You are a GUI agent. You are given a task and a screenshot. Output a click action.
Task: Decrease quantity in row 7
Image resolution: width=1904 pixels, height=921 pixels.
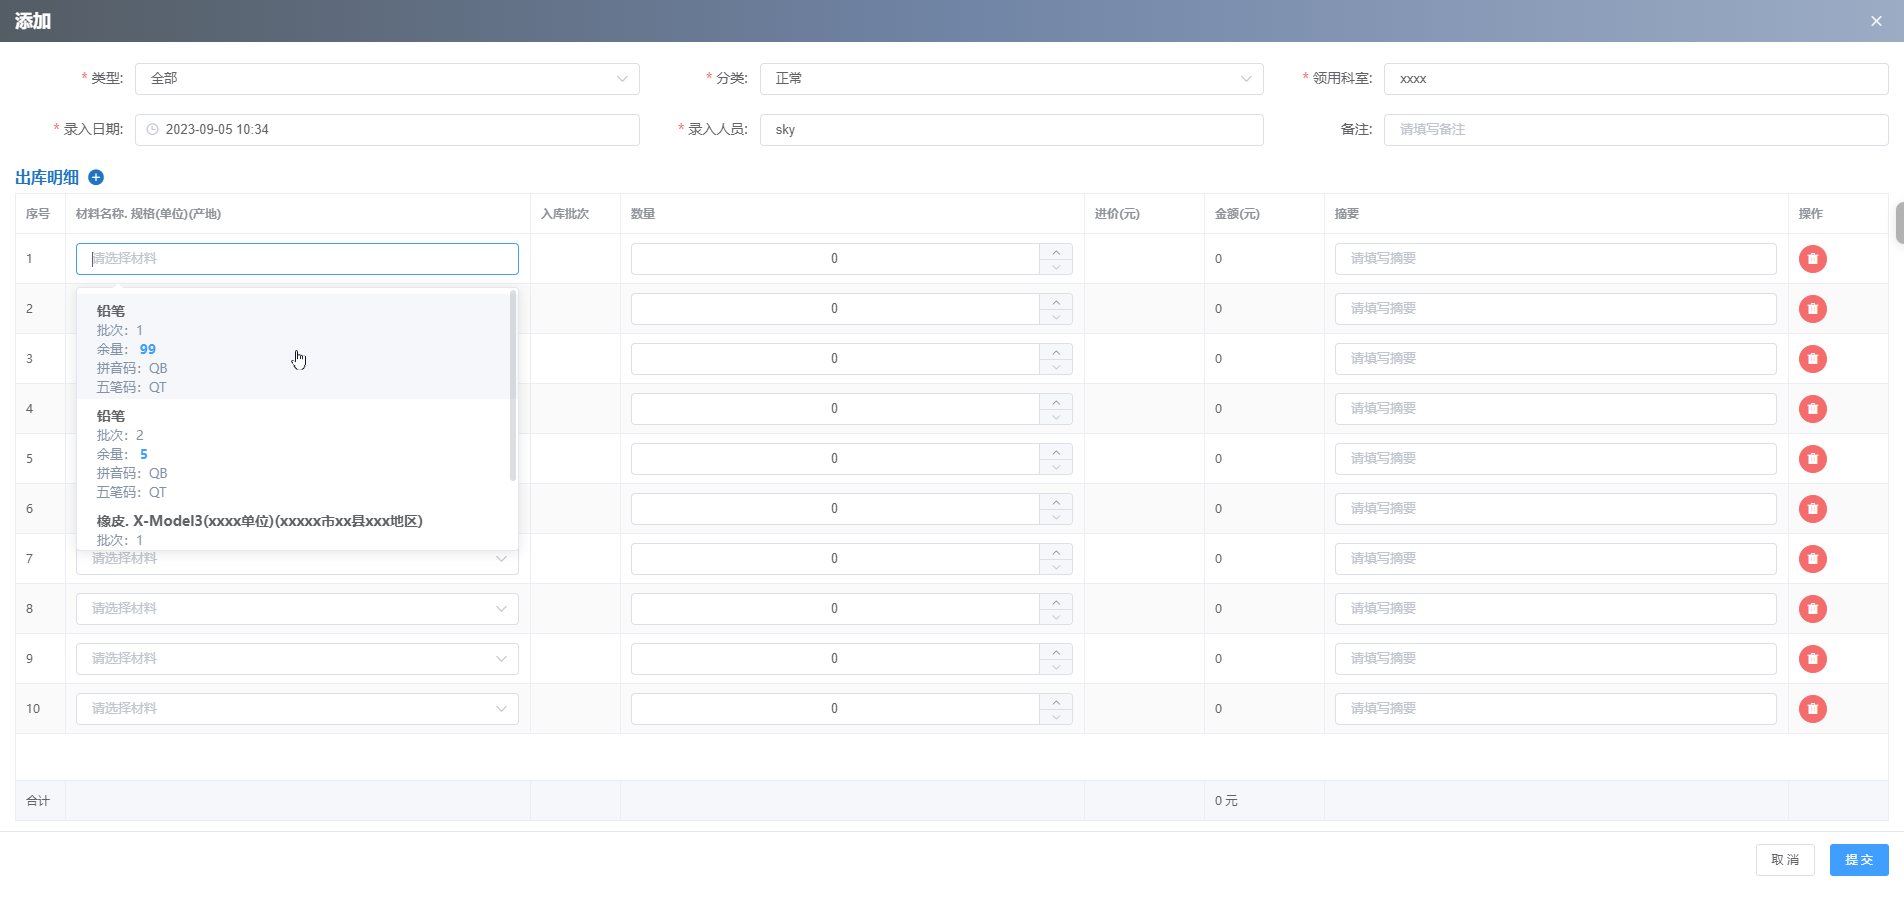pos(1056,567)
